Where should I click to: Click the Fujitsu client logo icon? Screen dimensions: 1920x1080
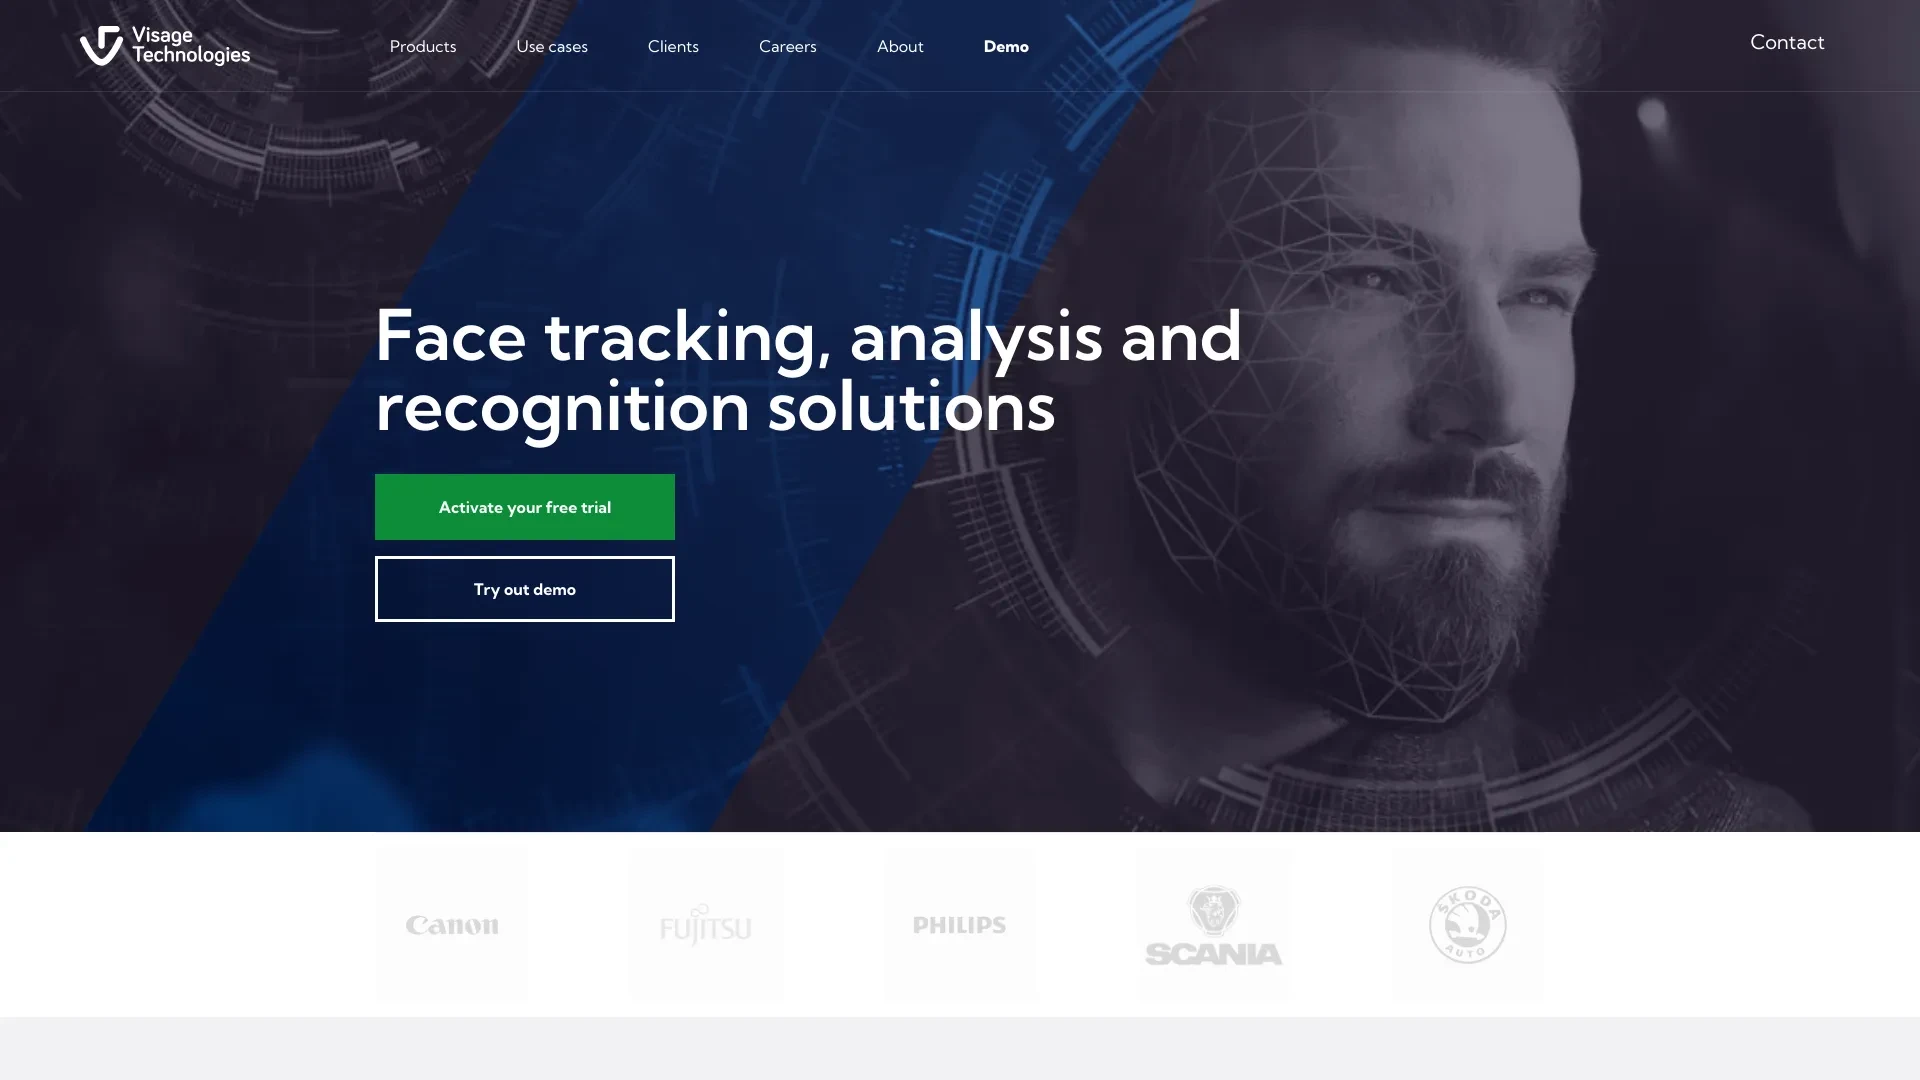705,924
